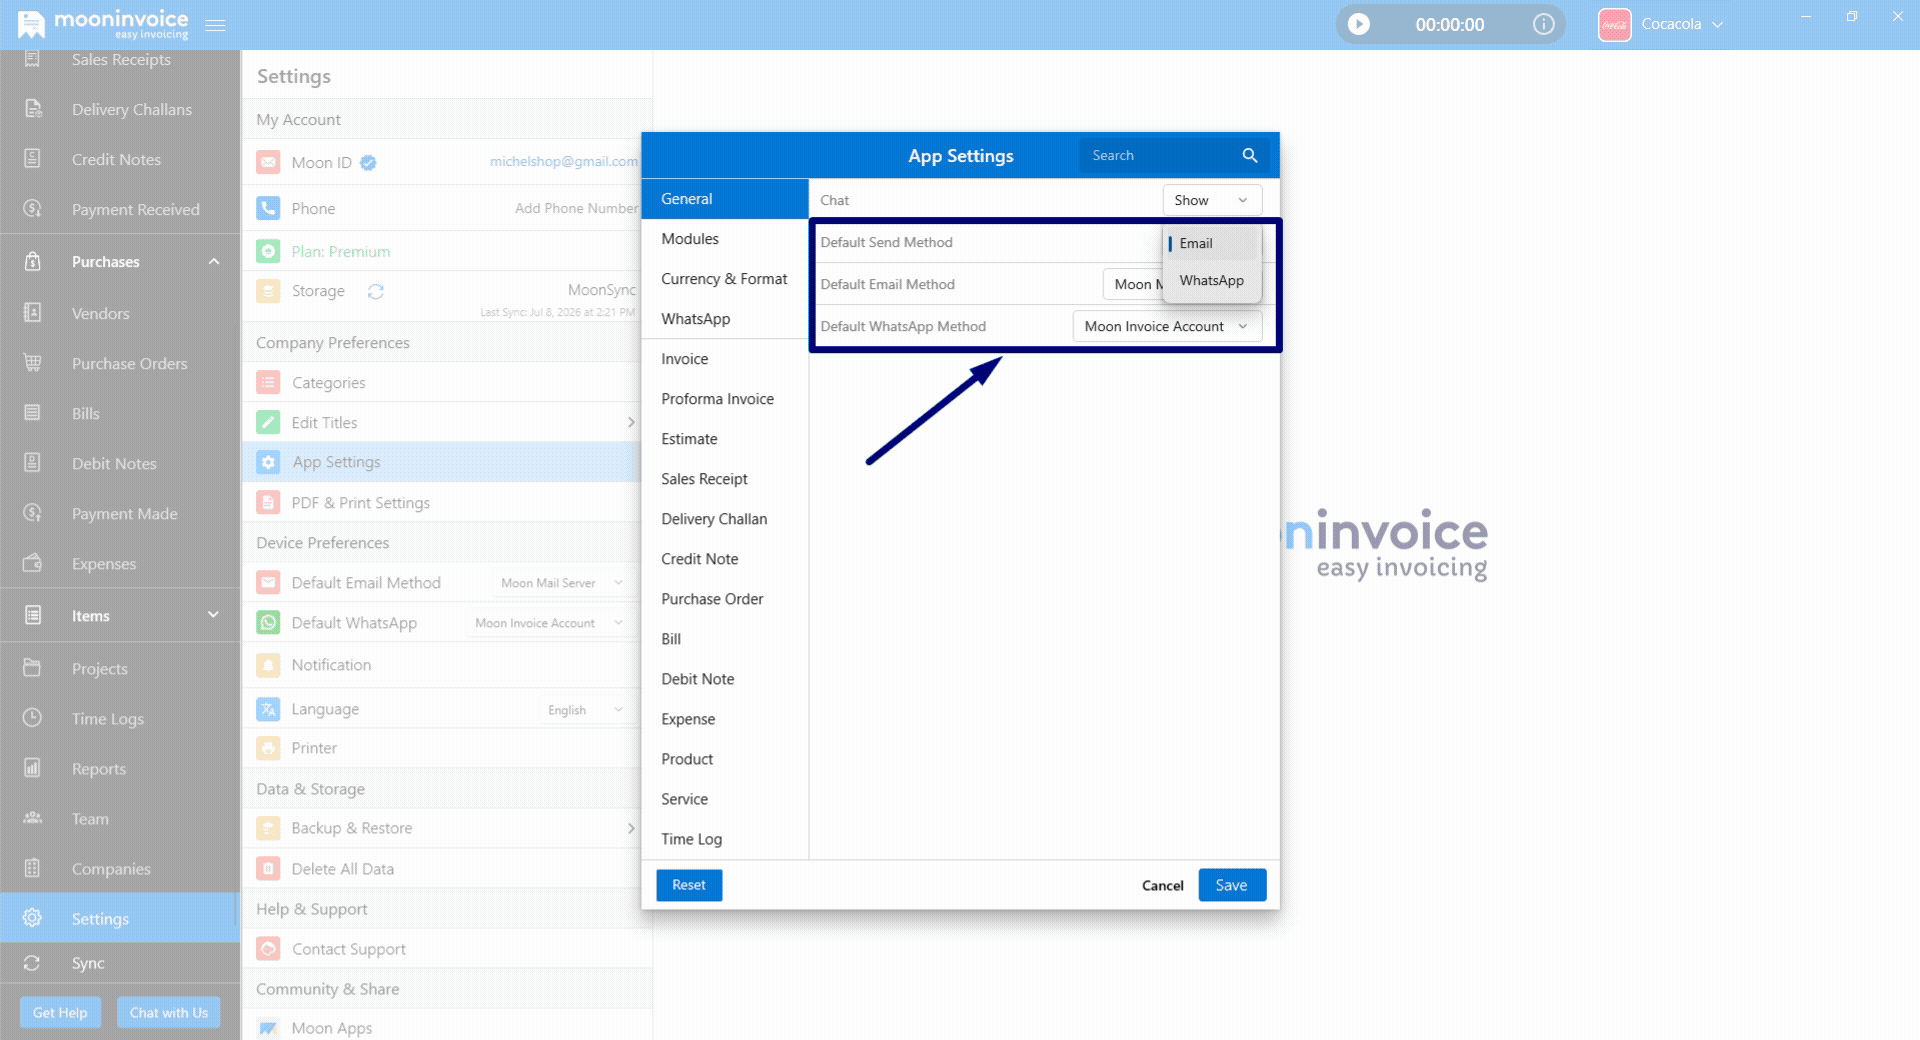Select the General tab in App Settings
Image resolution: width=1920 pixels, height=1040 pixels.
coord(724,199)
